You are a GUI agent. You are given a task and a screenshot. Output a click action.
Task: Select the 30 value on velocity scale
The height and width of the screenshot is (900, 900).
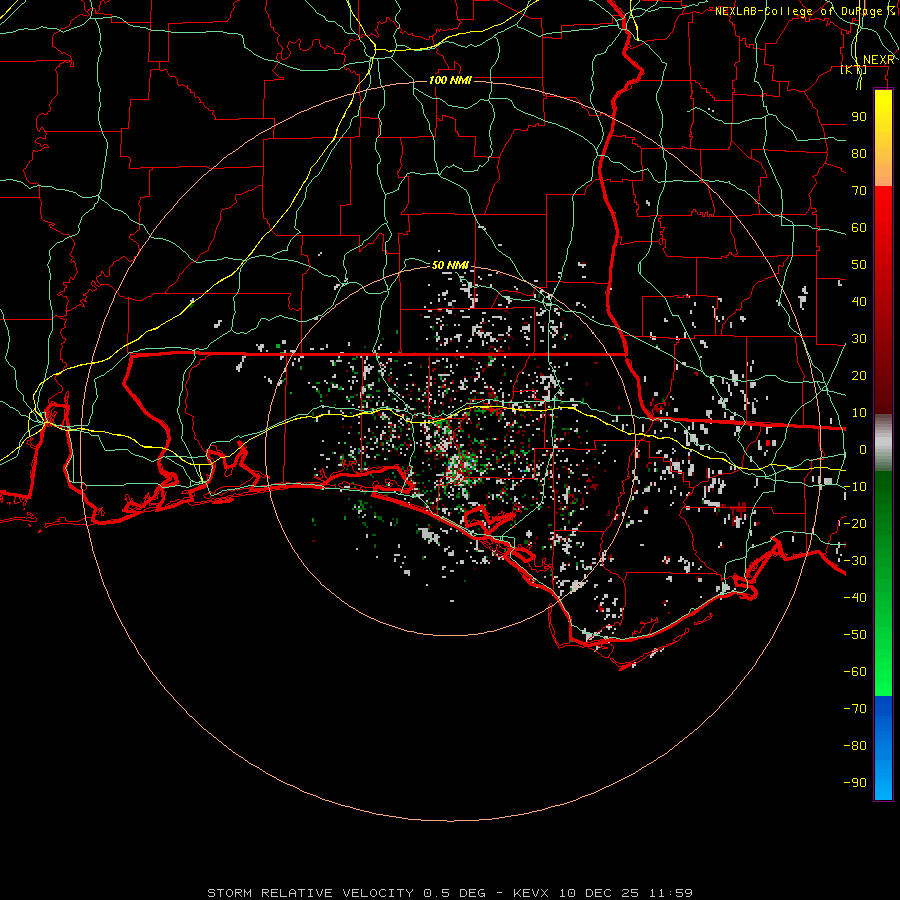(859, 339)
